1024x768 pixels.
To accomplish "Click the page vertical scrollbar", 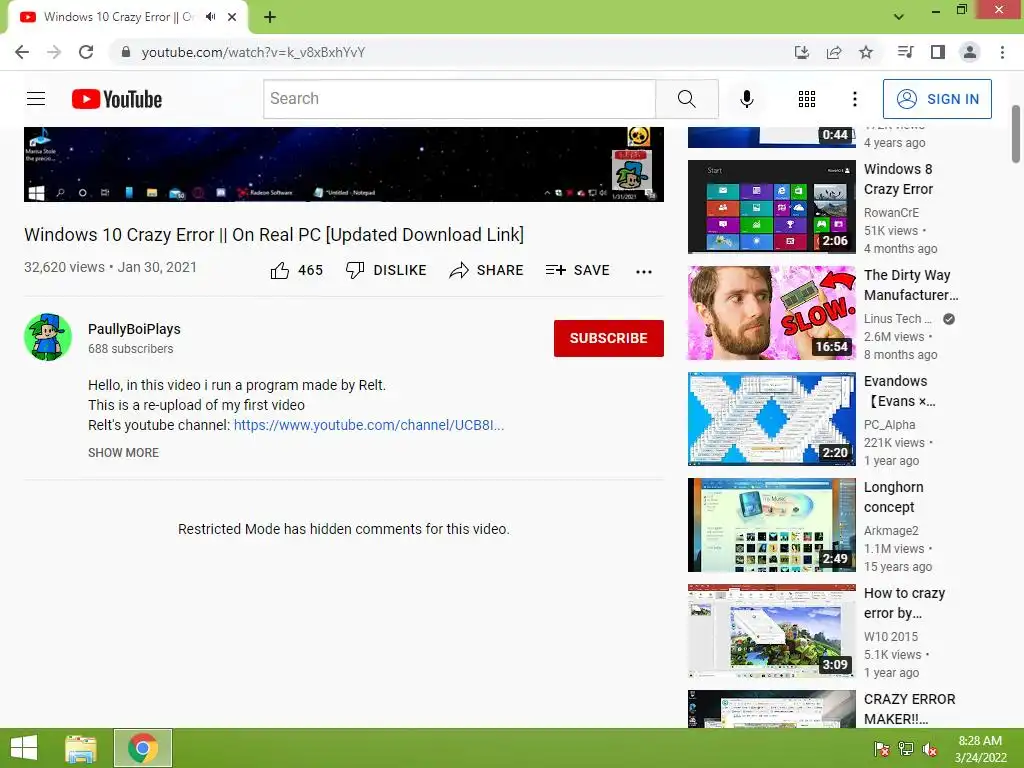I will [1016, 134].
